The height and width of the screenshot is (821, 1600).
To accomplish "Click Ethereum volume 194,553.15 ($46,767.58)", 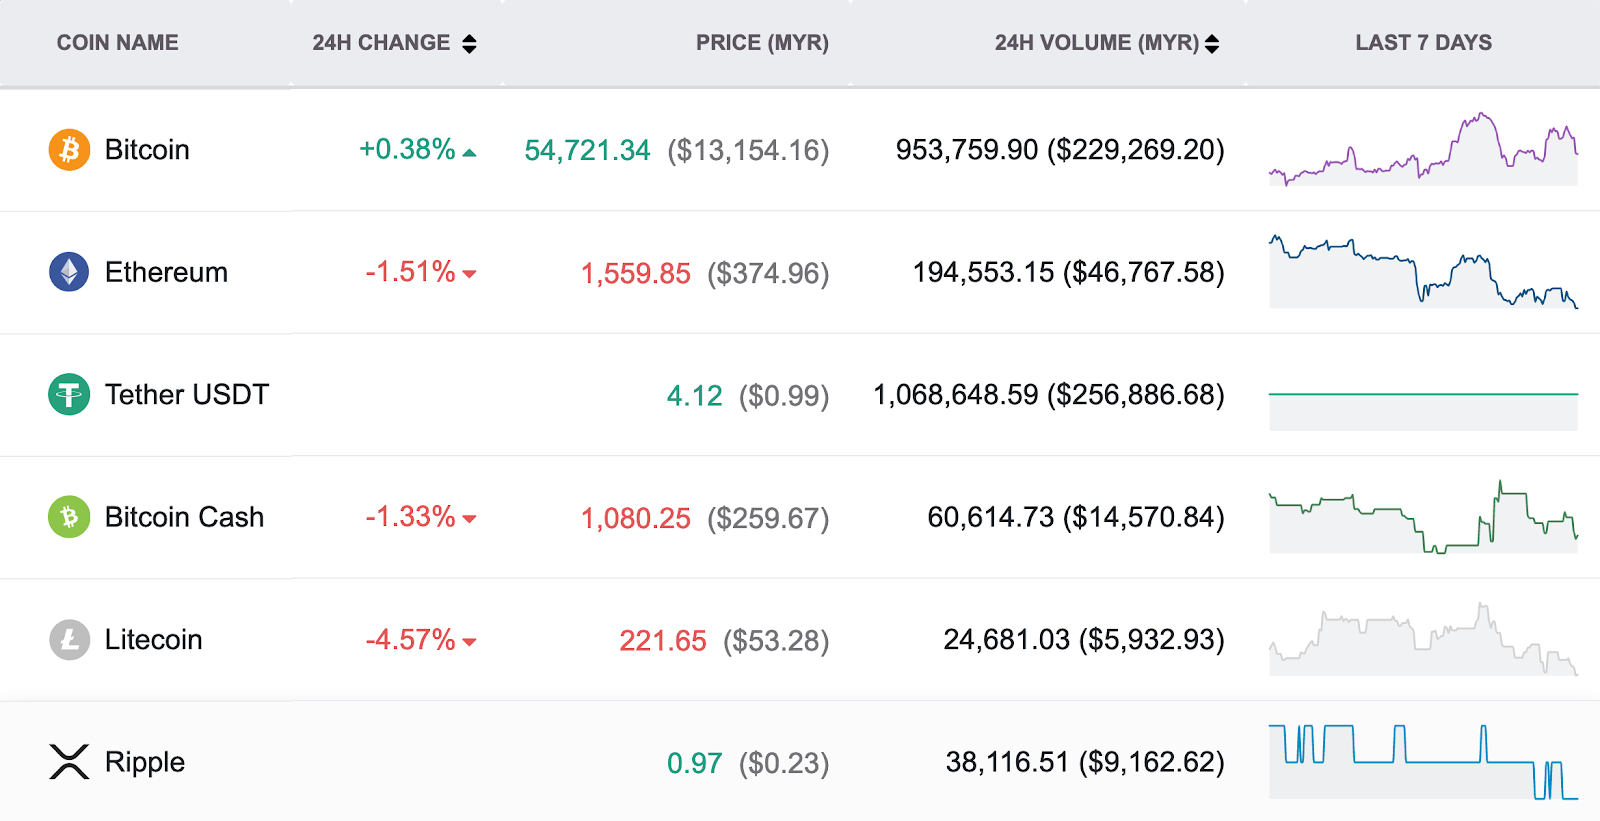I will [1069, 272].
